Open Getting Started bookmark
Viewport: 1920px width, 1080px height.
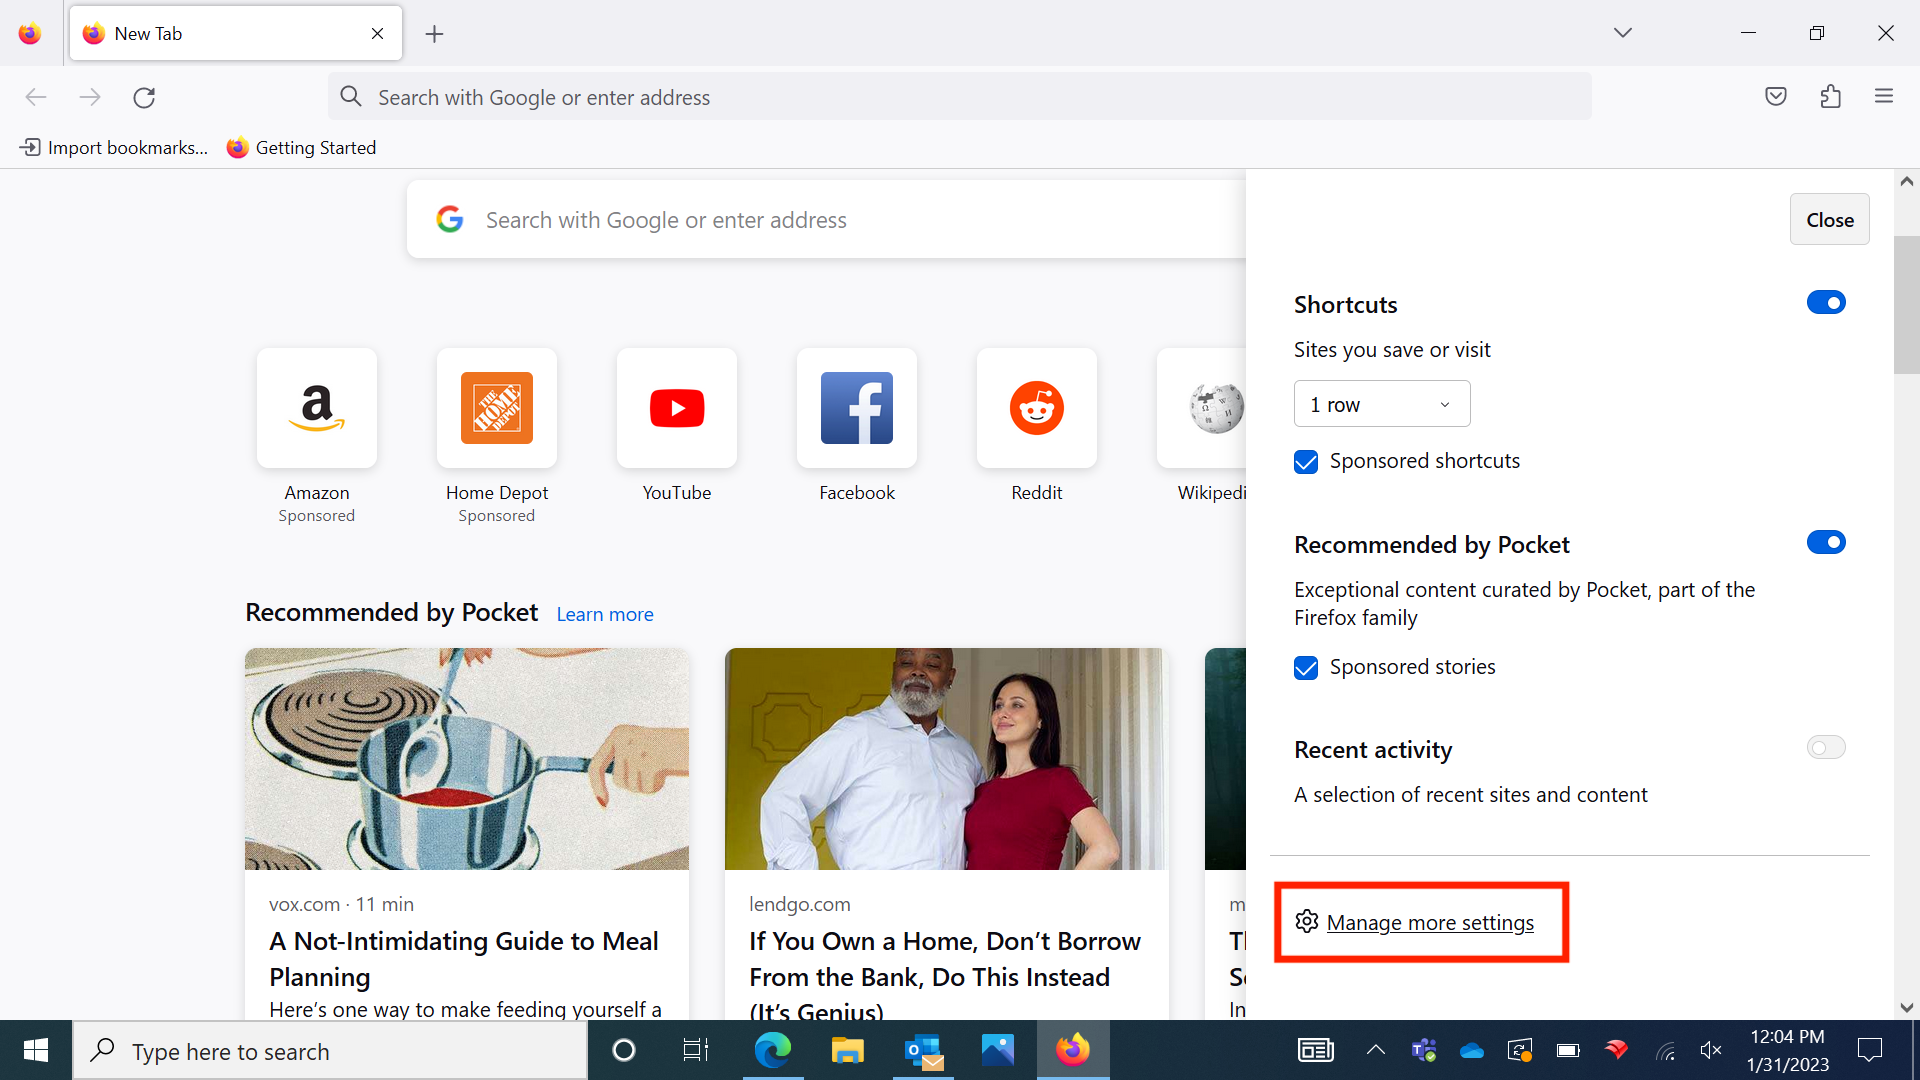click(301, 148)
